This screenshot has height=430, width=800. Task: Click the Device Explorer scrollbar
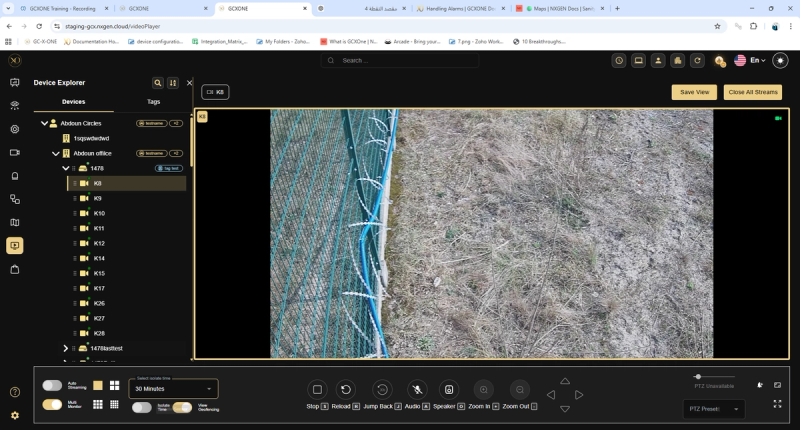click(x=191, y=140)
